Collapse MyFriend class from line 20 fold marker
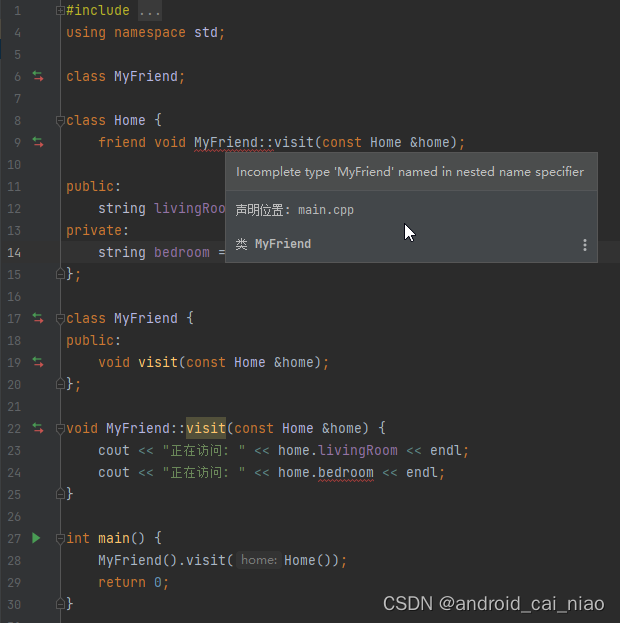The height and width of the screenshot is (623, 620). coord(60,384)
